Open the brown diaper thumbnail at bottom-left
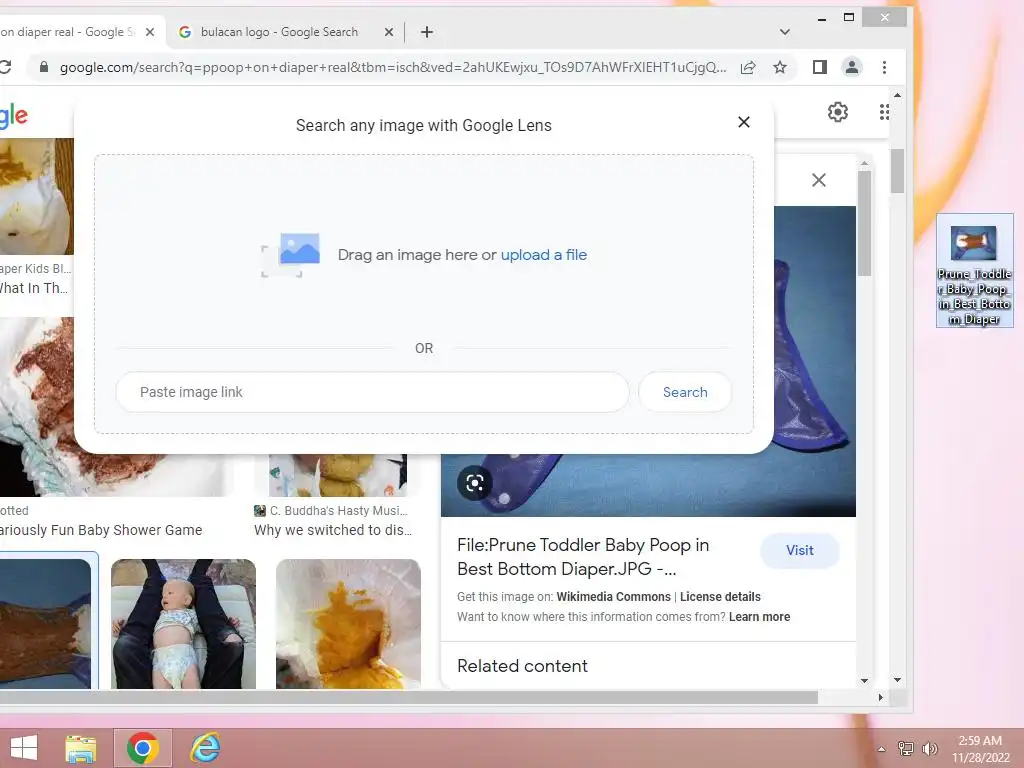Viewport: 1024px width, 768px height. (x=45, y=624)
